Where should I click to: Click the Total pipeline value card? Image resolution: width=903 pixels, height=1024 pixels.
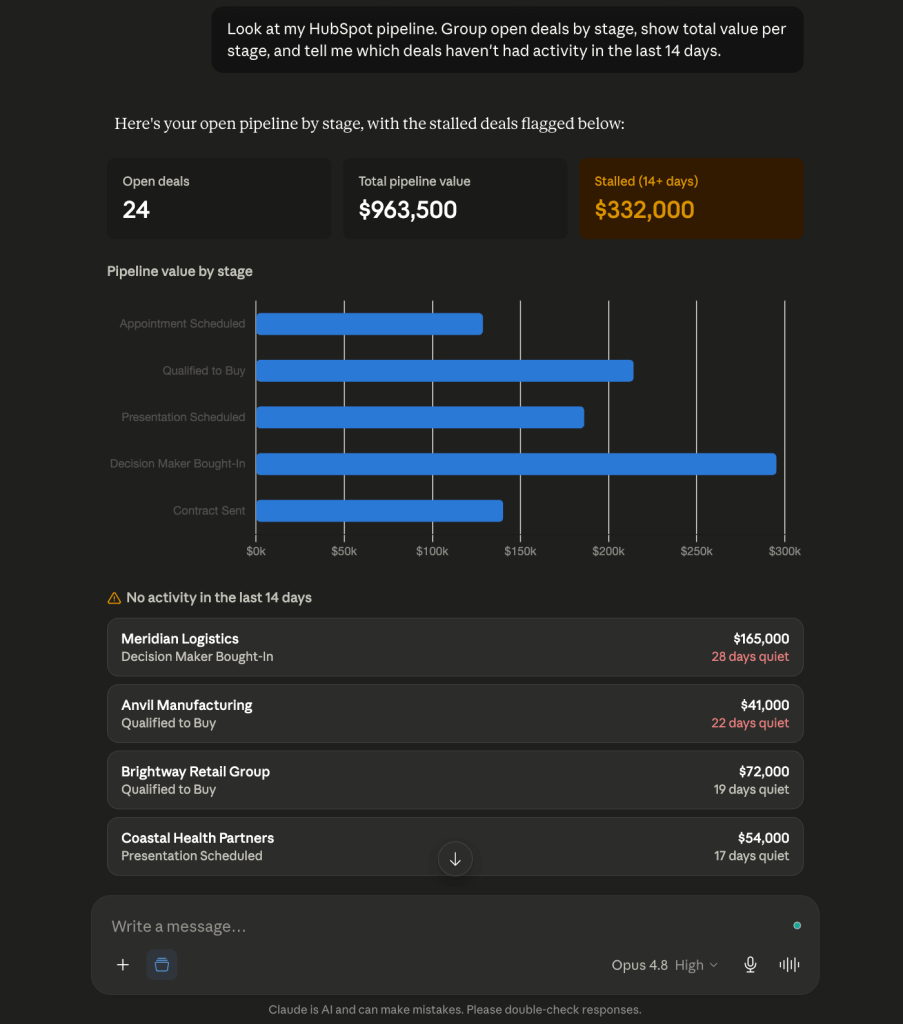[455, 199]
